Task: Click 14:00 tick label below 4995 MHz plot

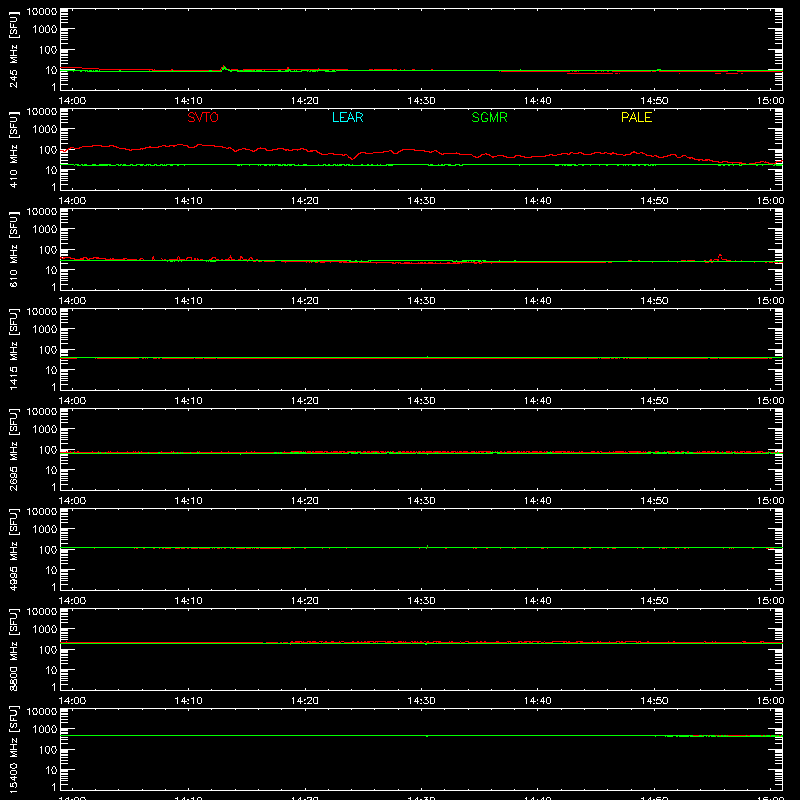Action: [72, 601]
